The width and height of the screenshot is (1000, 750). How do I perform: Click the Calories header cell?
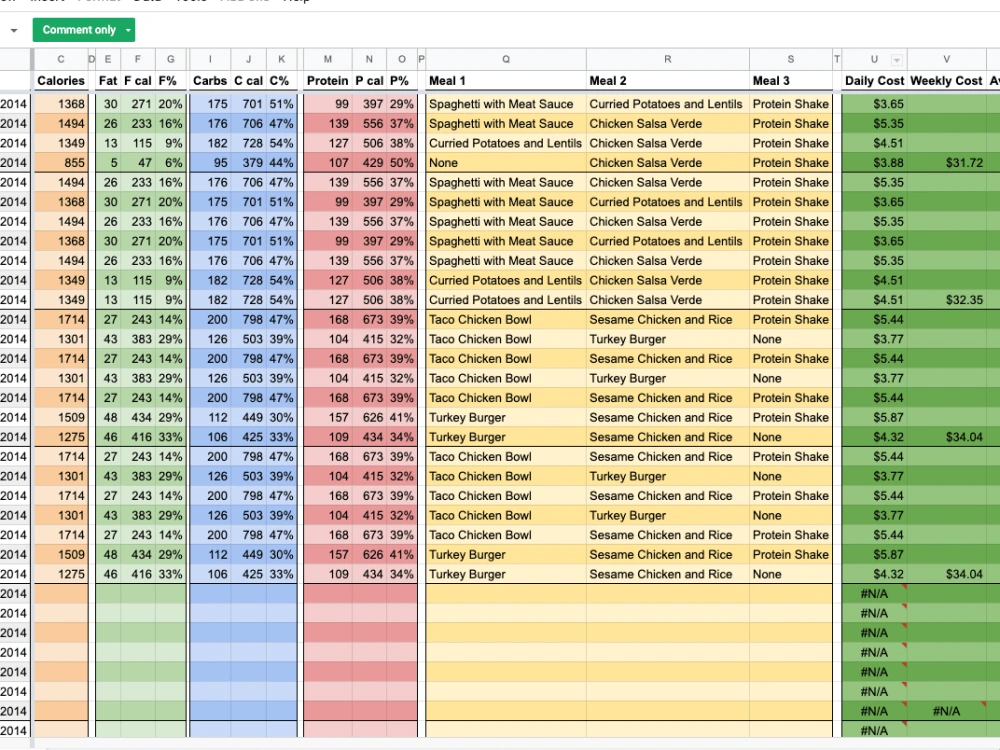pyautogui.click(x=61, y=80)
